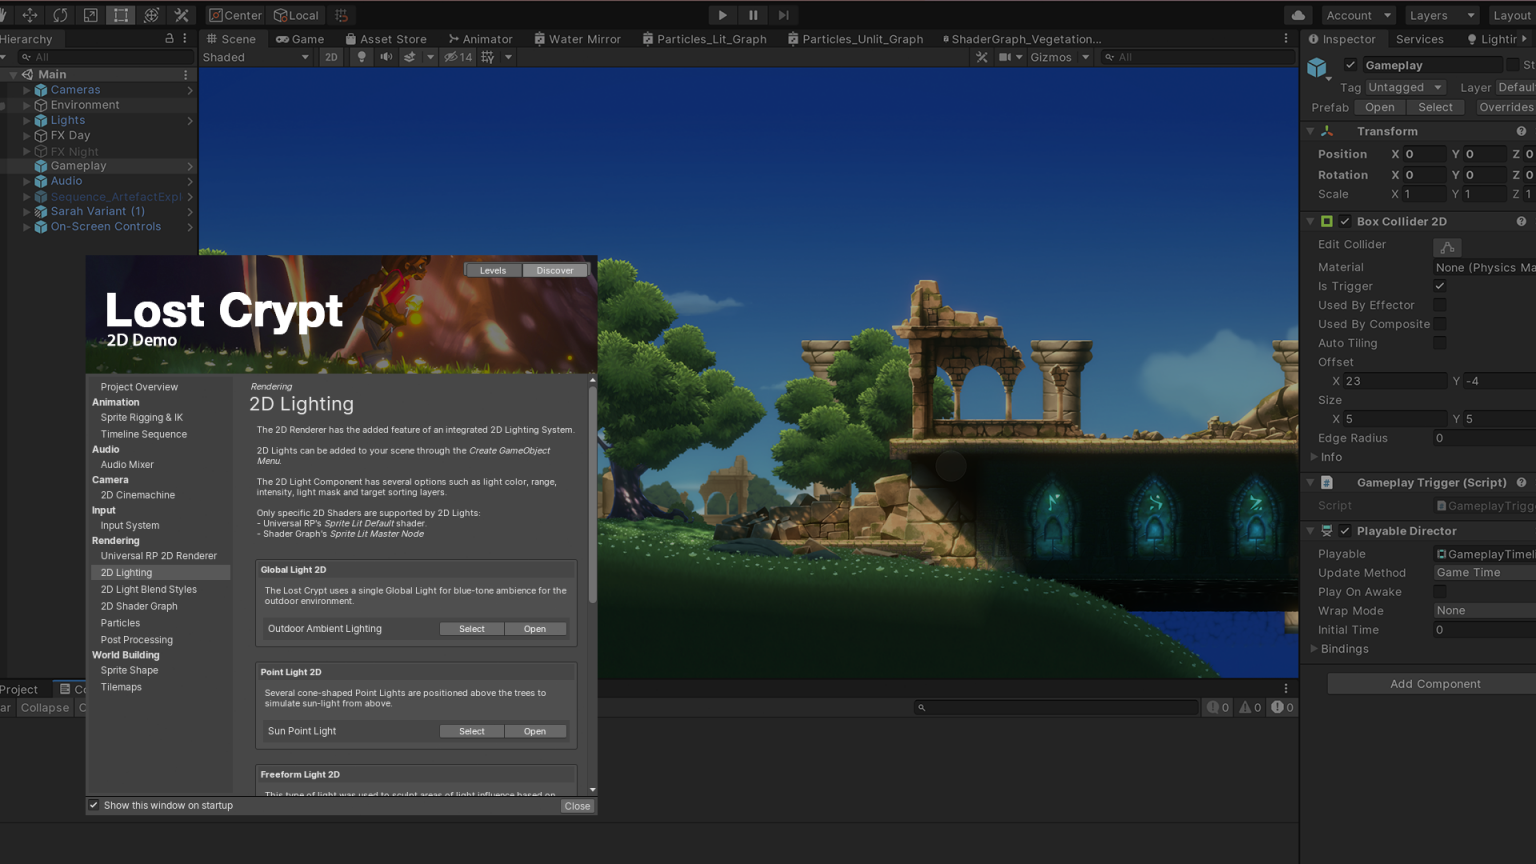Toggle scene audio speaker icon
This screenshot has width=1536, height=864.
(386, 57)
